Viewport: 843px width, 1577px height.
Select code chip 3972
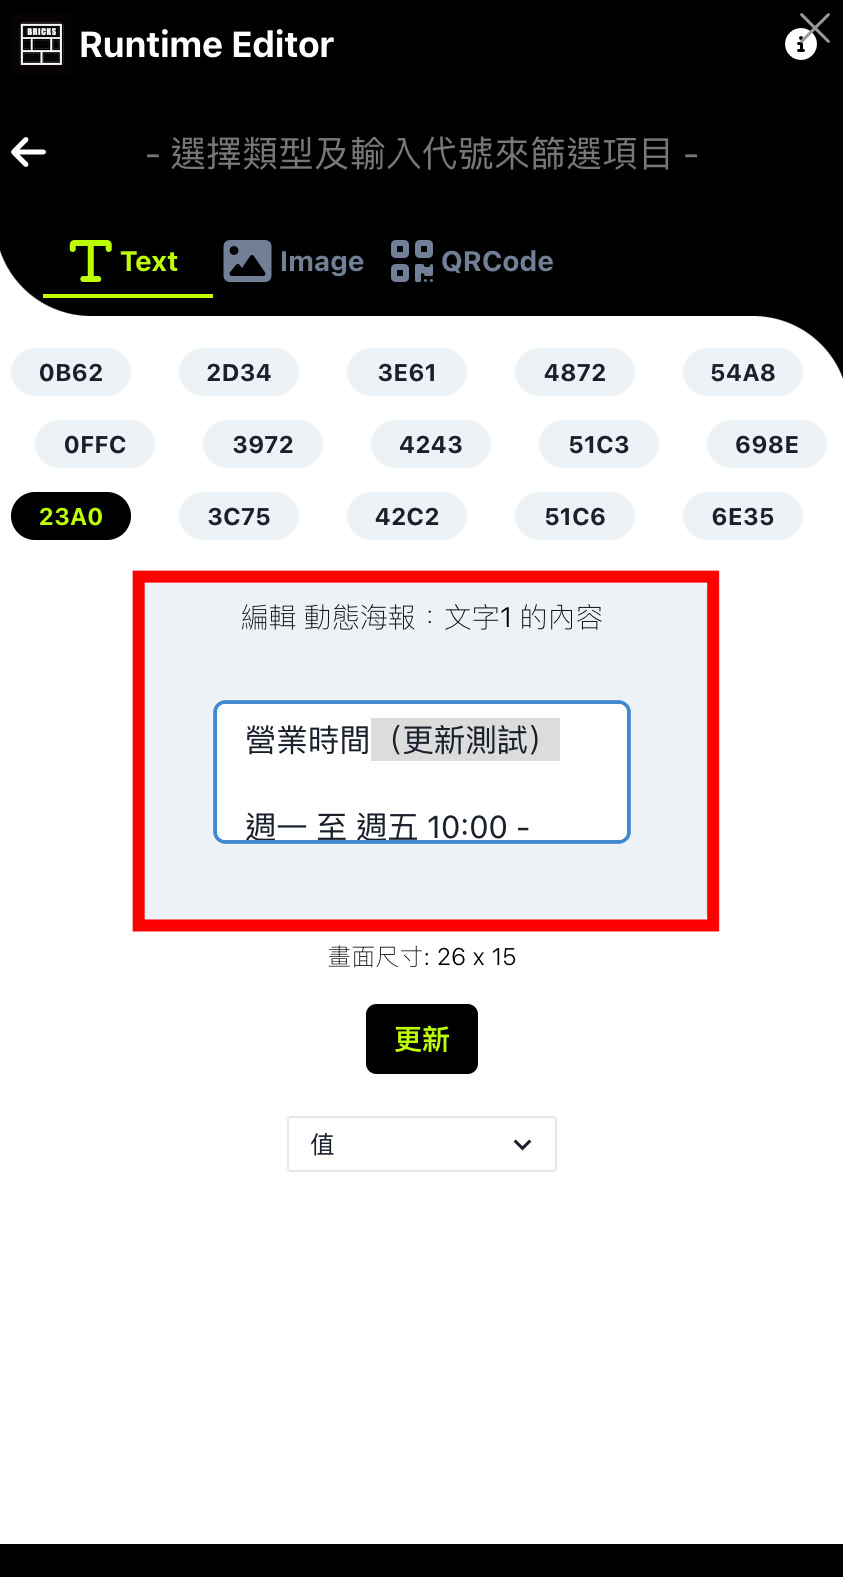pyautogui.click(x=263, y=445)
